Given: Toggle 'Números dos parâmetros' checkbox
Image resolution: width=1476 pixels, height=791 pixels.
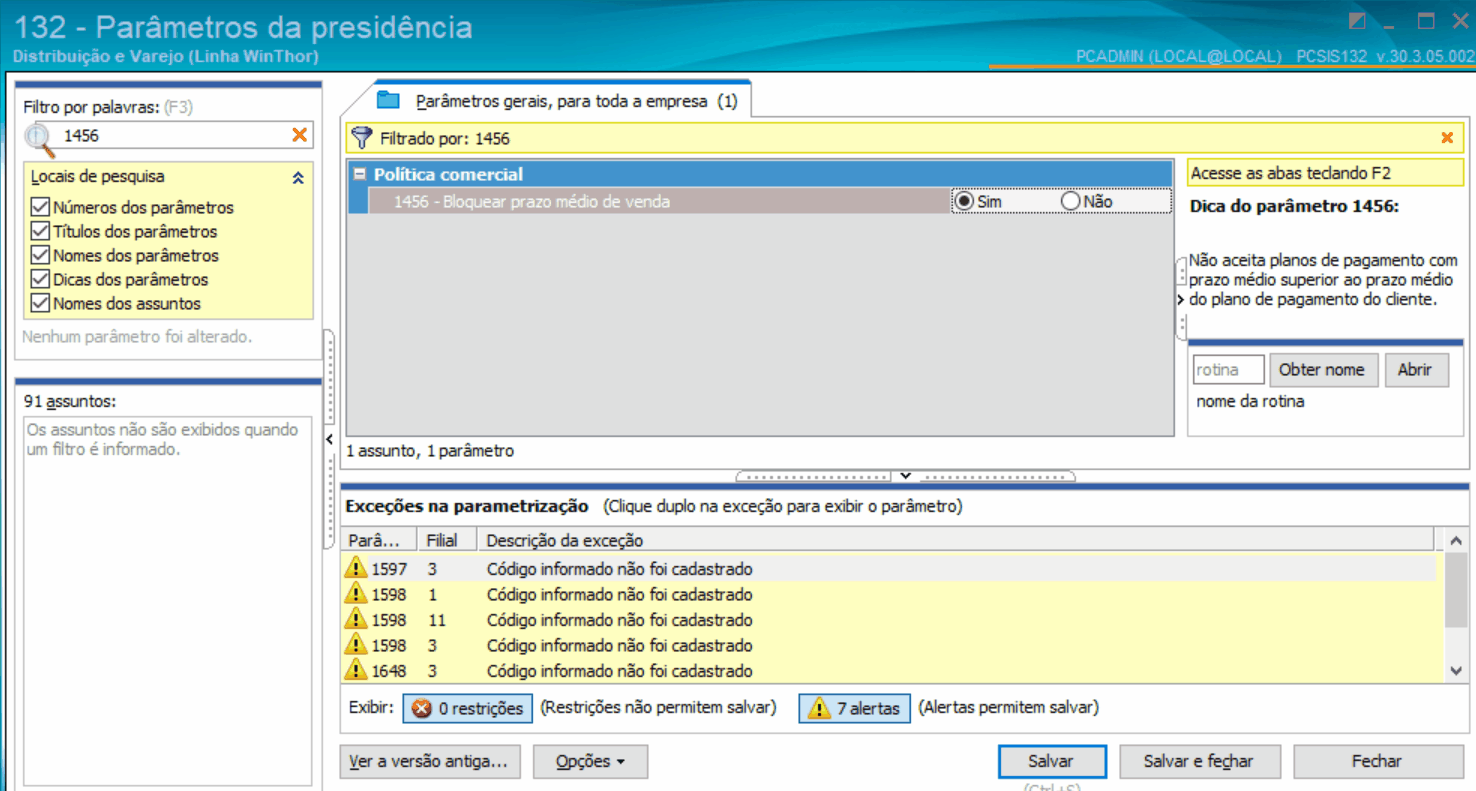Looking at the screenshot, I should (40, 208).
